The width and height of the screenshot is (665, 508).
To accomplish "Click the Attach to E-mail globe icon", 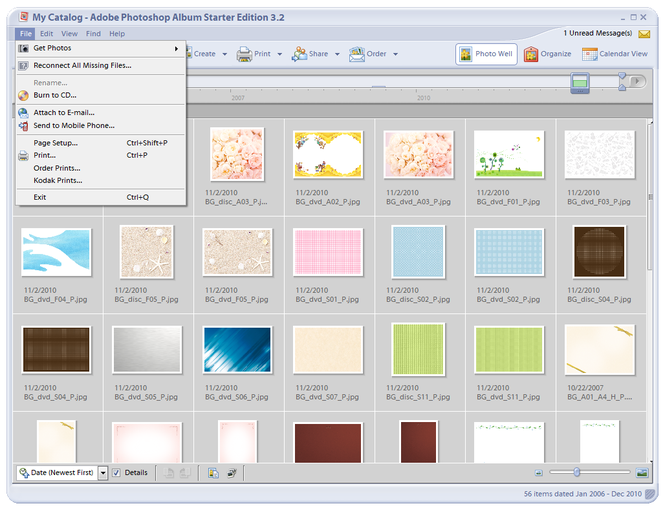I will pyautogui.click(x=23, y=113).
